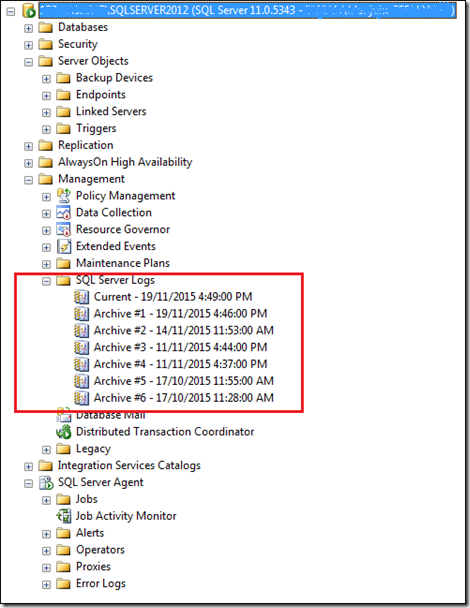
Task: Select 'Archive #3 - 11/11/2015 4:44:00 PM'
Action: point(181,347)
